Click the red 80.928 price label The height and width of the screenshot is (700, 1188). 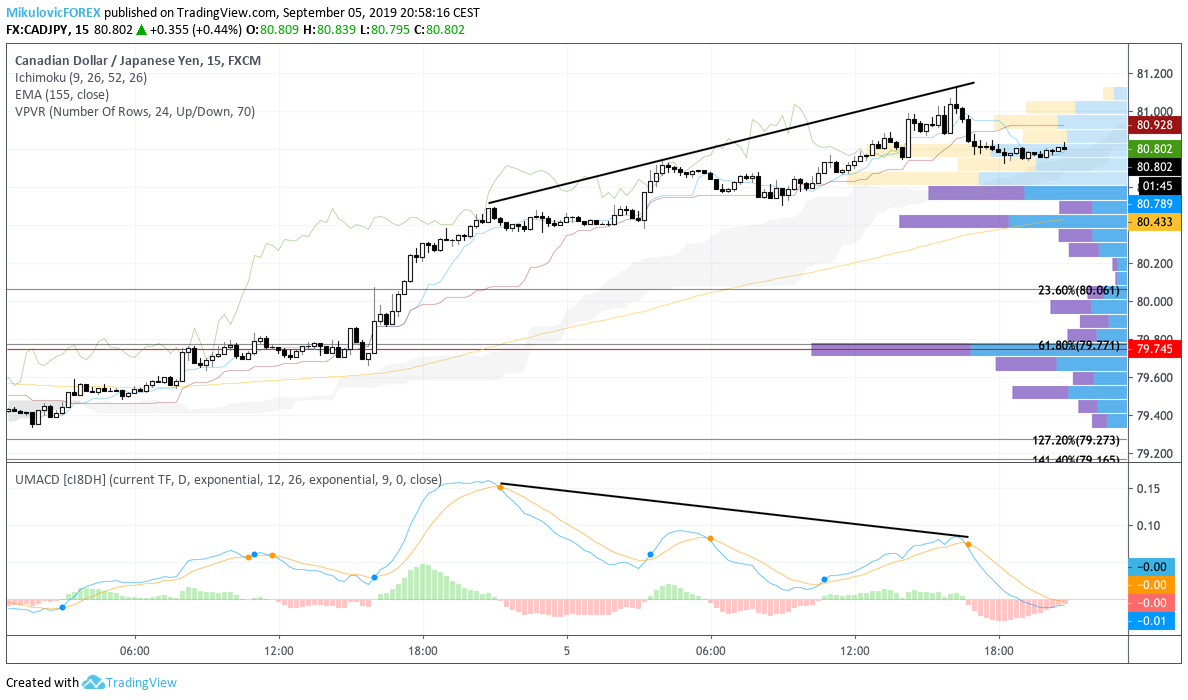[1154, 125]
